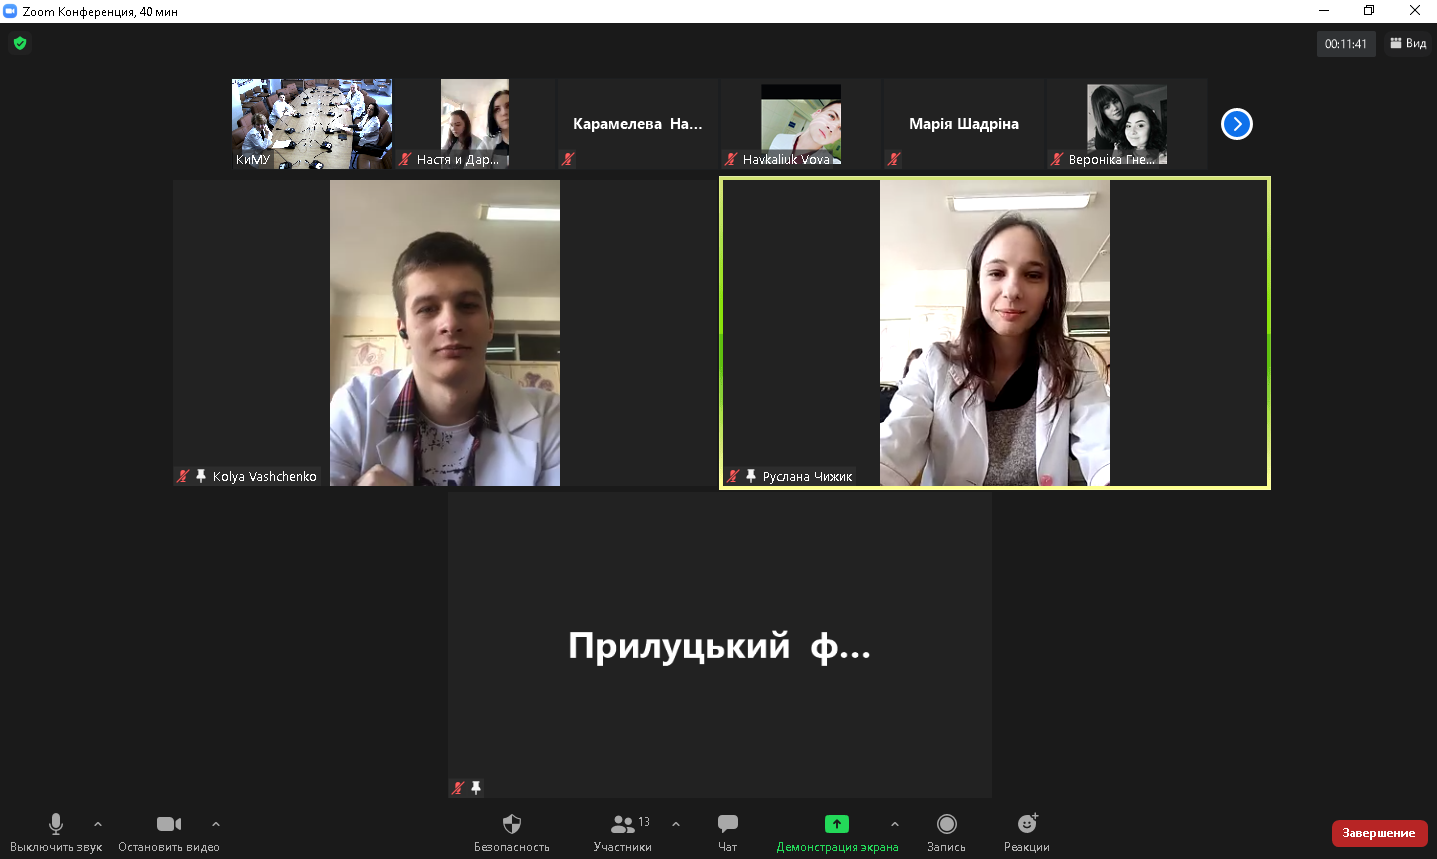Mute the microphone in the toolbar
The image size is (1437, 859).
(x=56, y=824)
